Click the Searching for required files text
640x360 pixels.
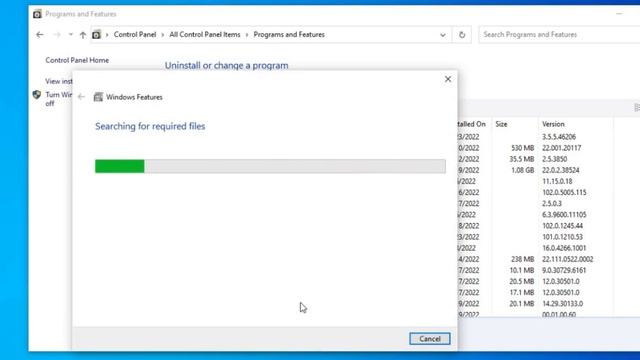click(x=150, y=126)
